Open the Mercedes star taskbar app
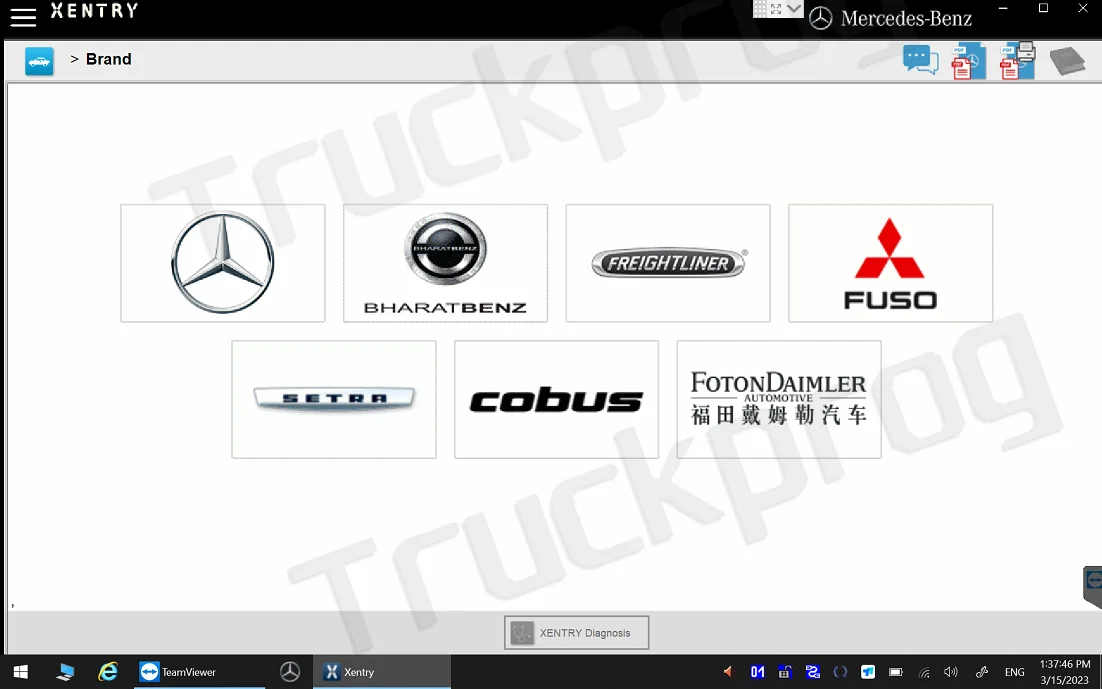 coord(290,672)
